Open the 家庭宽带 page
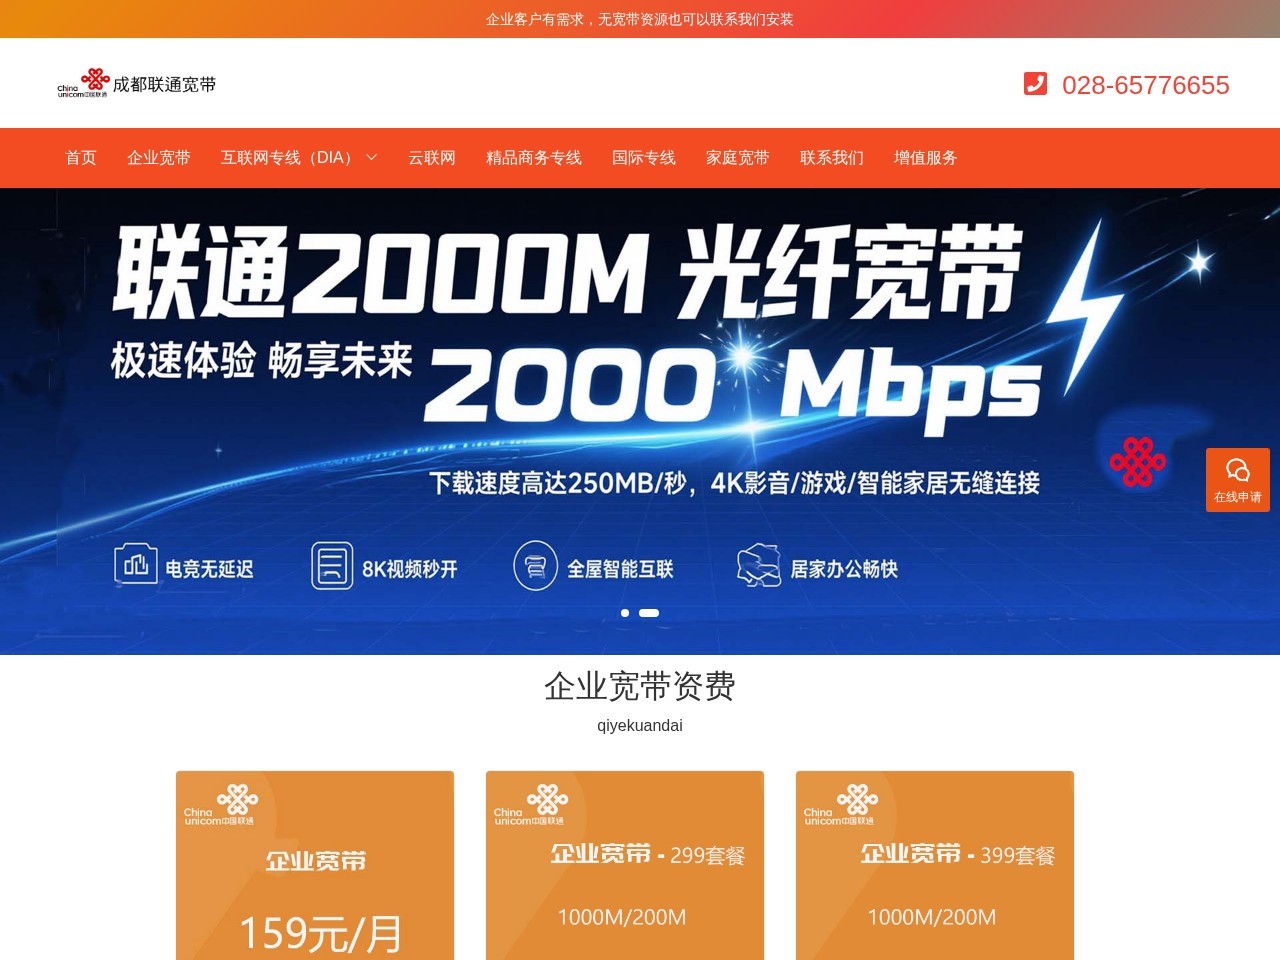The width and height of the screenshot is (1280, 960). tap(736, 157)
